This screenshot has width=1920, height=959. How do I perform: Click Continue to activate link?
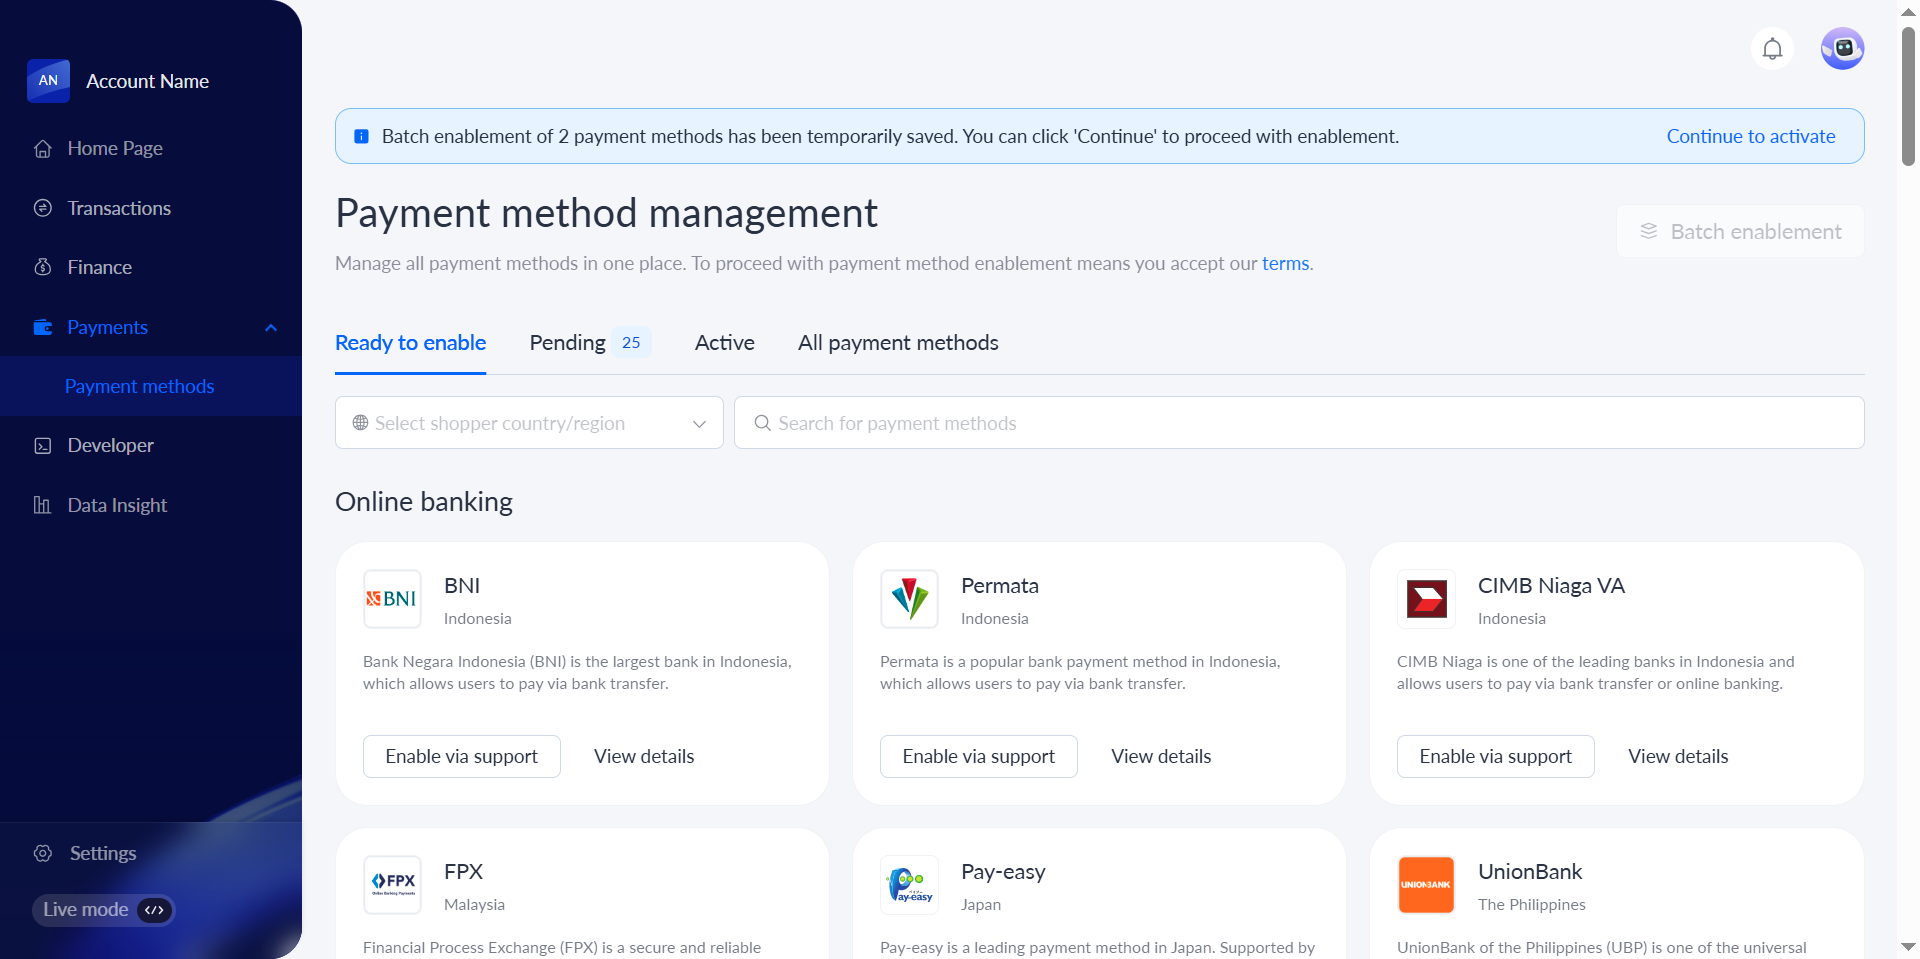(x=1750, y=136)
